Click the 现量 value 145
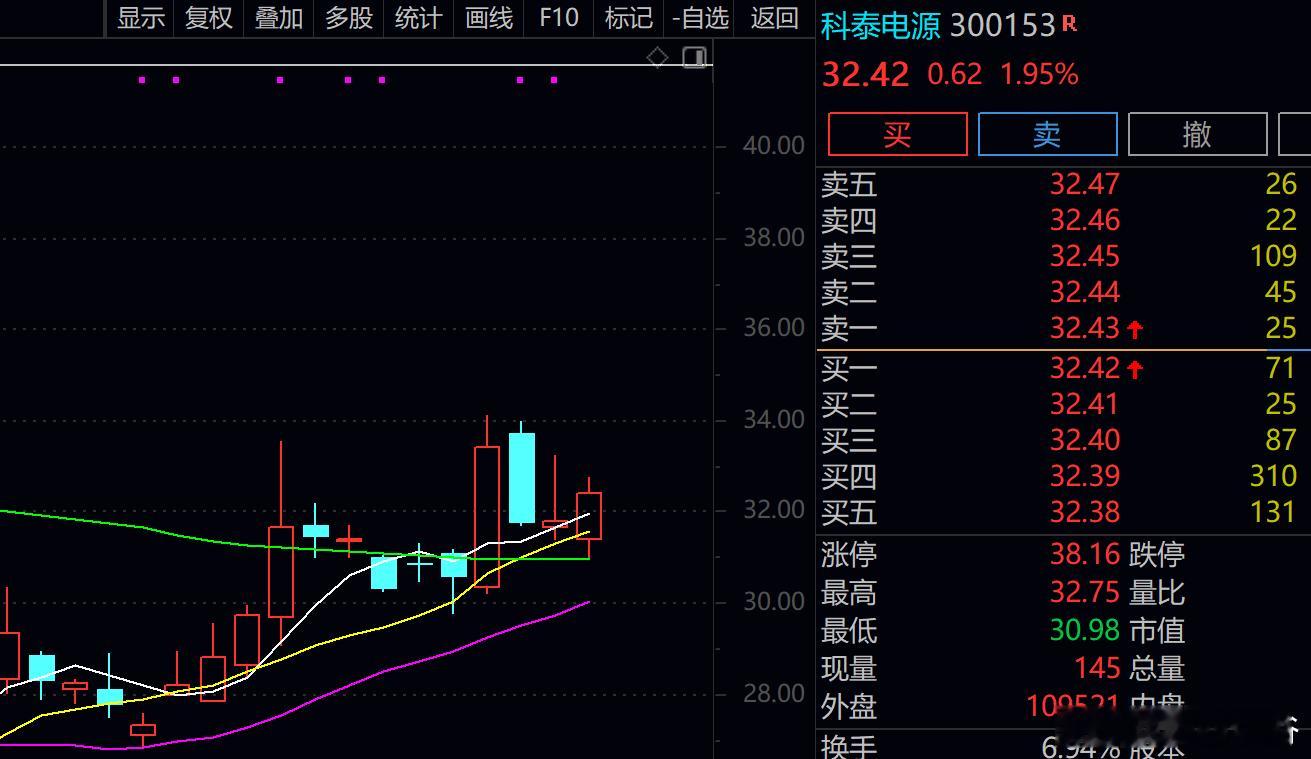Viewport: 1311px width, 759px height. point(1098,668)
